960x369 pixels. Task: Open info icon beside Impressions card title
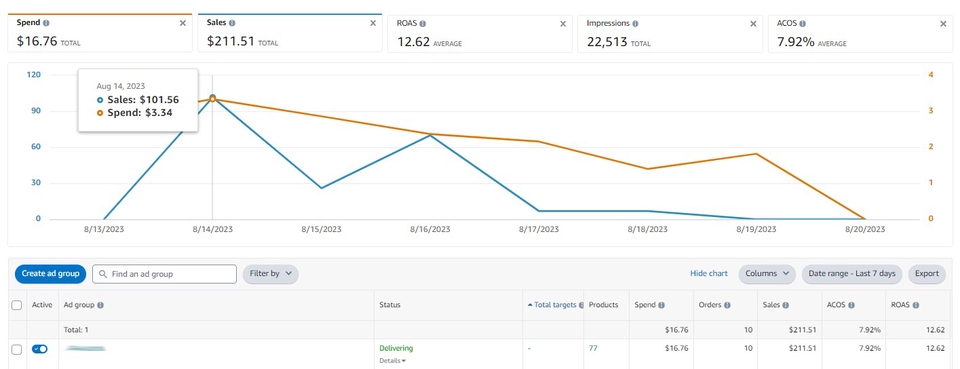(635, 23)
